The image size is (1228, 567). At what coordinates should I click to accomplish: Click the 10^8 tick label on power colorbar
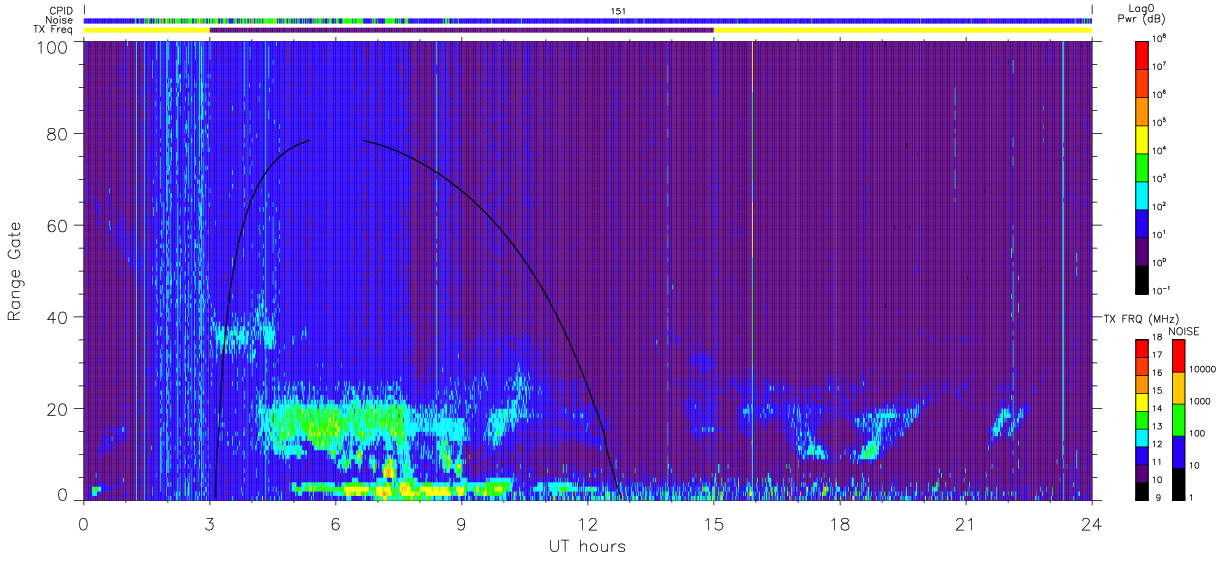pos(1161,37)
